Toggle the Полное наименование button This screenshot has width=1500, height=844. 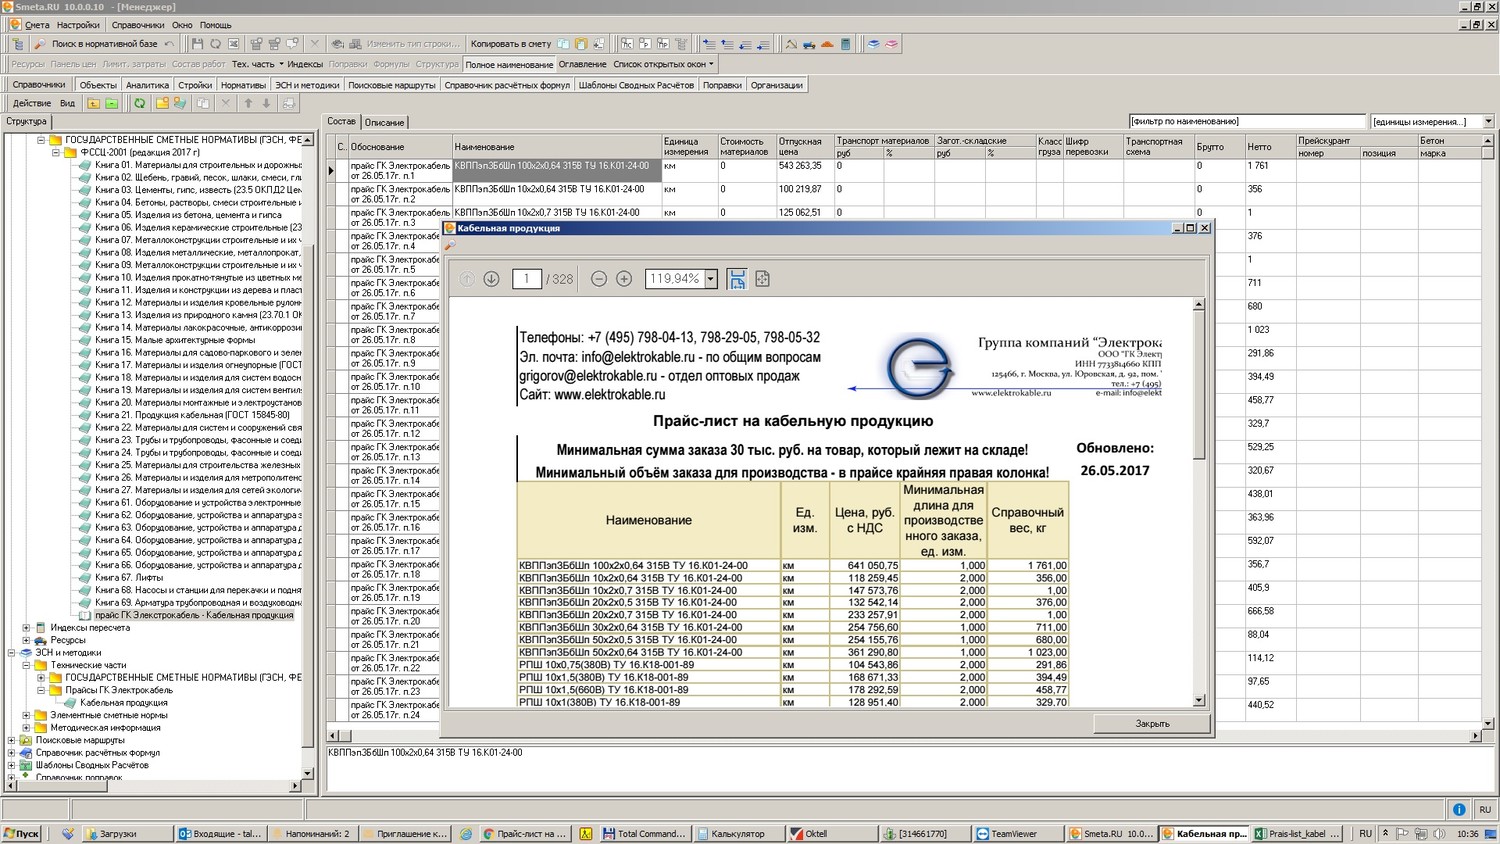(x=509, y=64)
